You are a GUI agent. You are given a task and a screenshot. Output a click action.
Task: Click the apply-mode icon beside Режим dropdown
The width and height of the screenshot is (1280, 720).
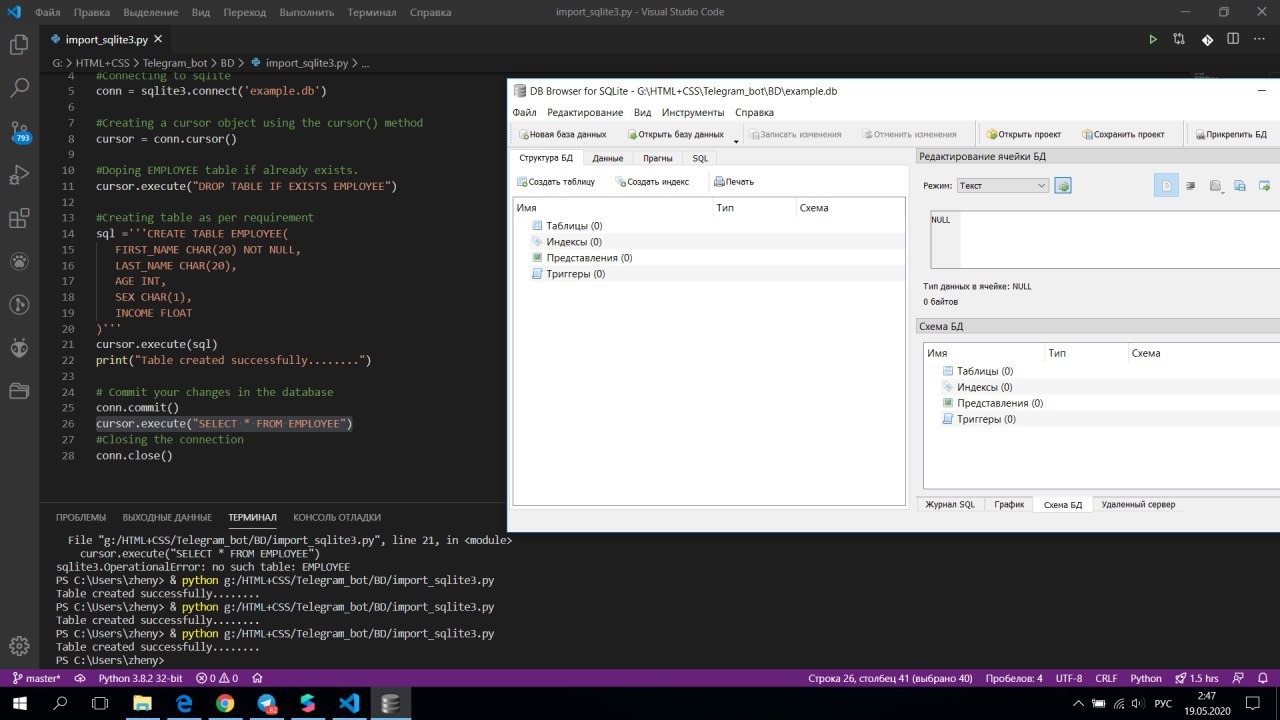pos(1063,186)
